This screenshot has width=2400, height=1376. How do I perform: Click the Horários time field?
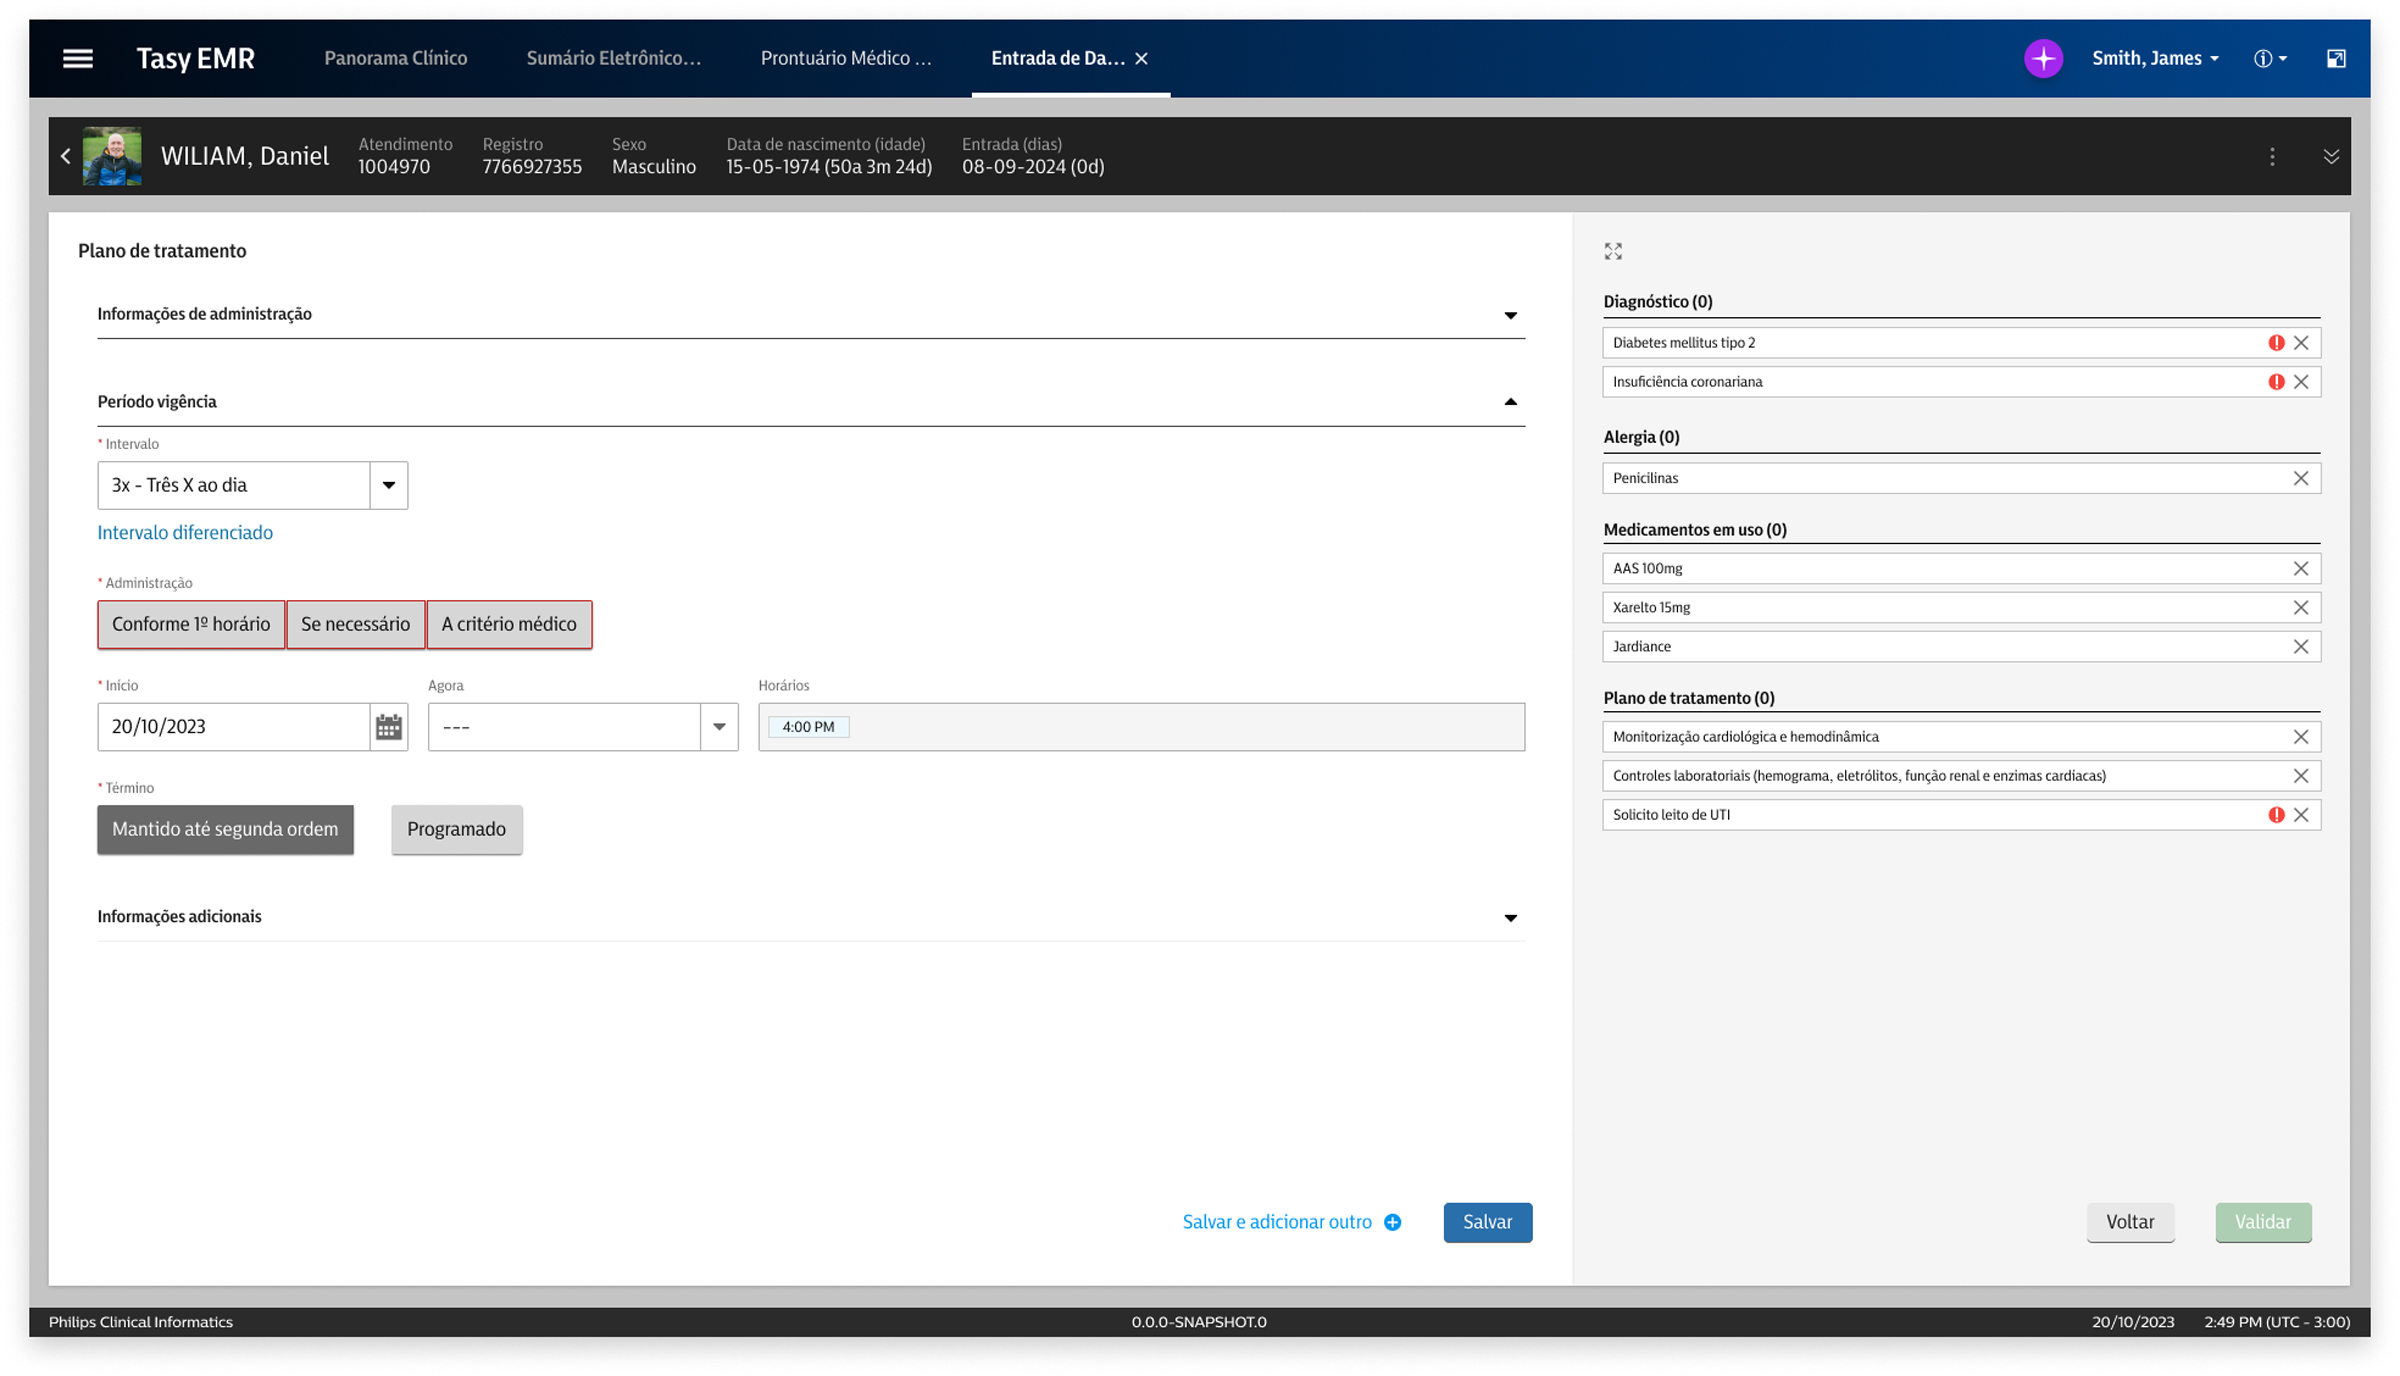coord(1140,727)
